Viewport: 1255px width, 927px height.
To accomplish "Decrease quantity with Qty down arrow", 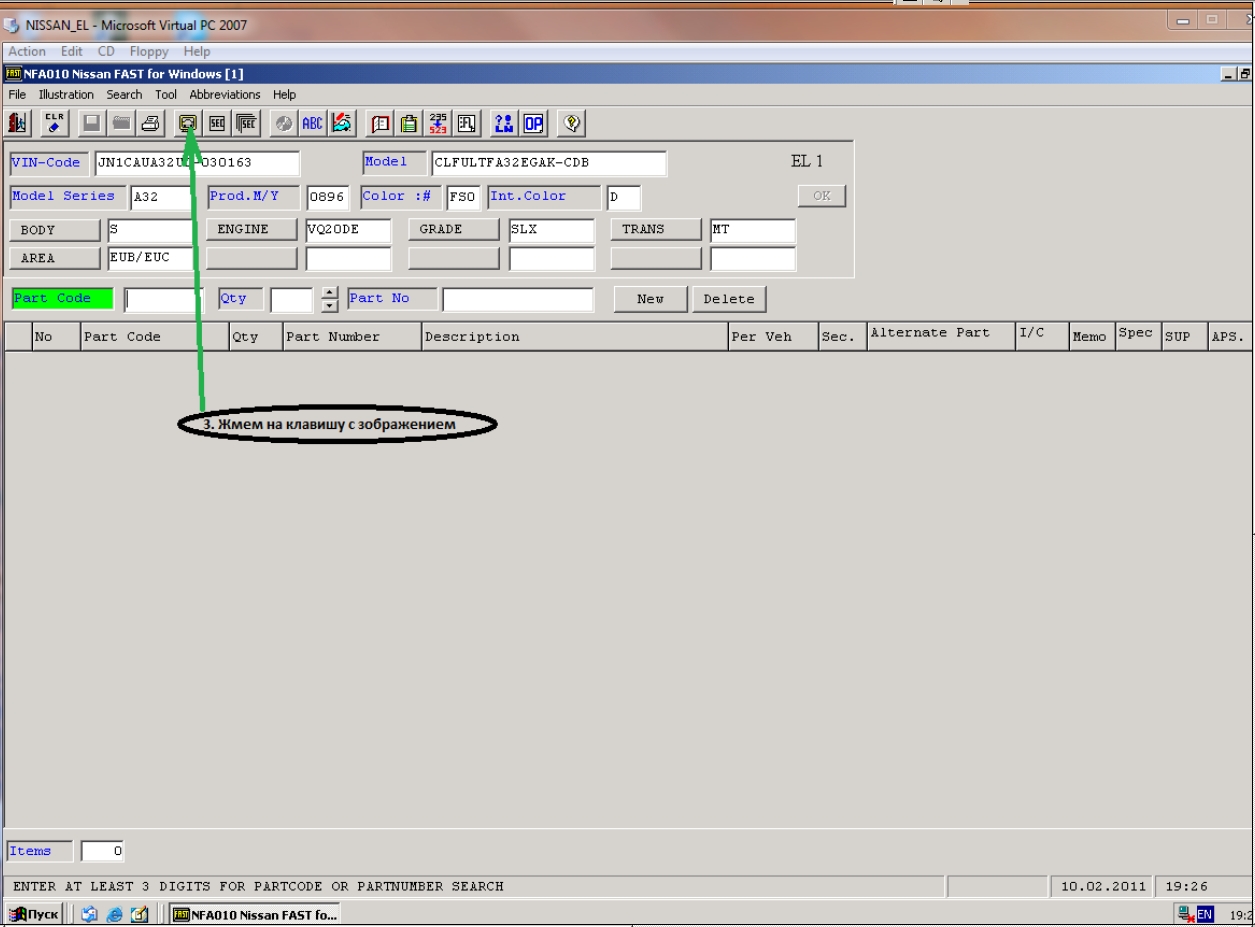I will click(330, 306).
